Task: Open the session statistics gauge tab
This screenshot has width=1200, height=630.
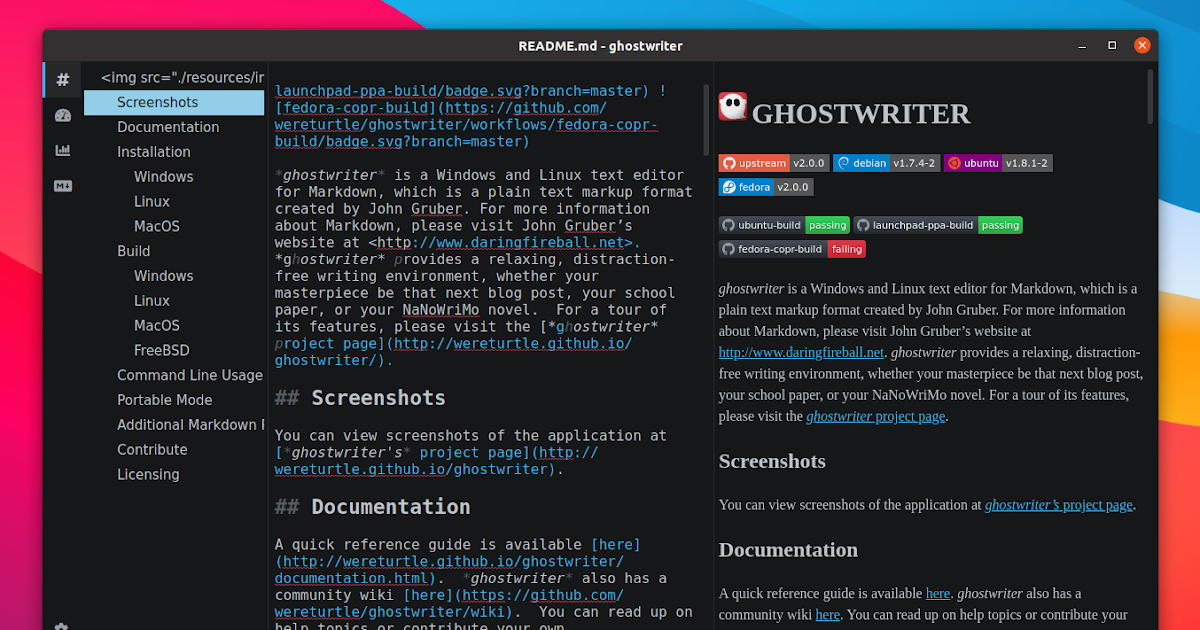Action: pyautogui.click(x=62, y=115)
